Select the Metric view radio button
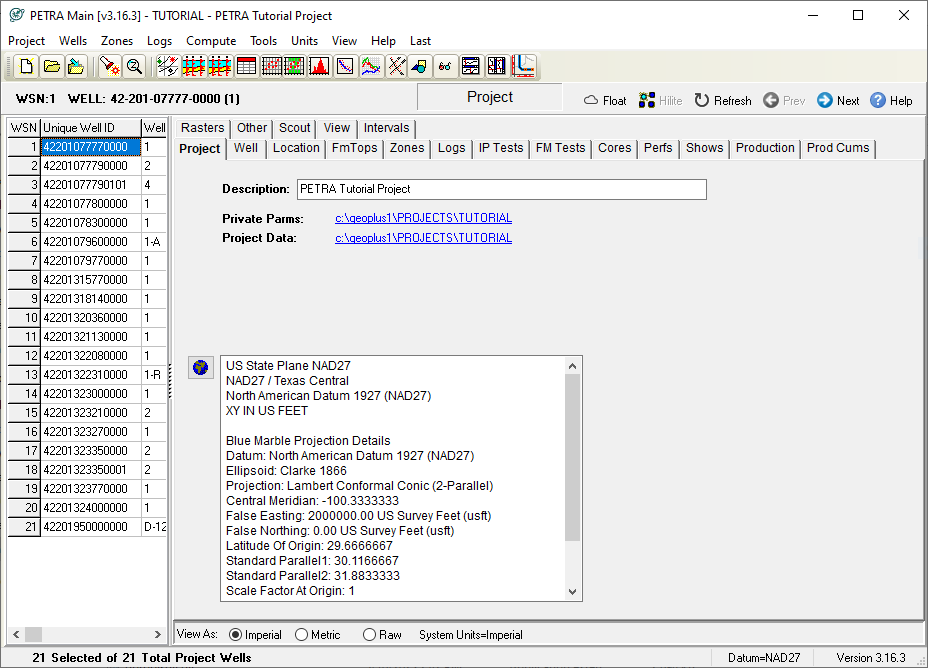928x668 pixels. 301,635
